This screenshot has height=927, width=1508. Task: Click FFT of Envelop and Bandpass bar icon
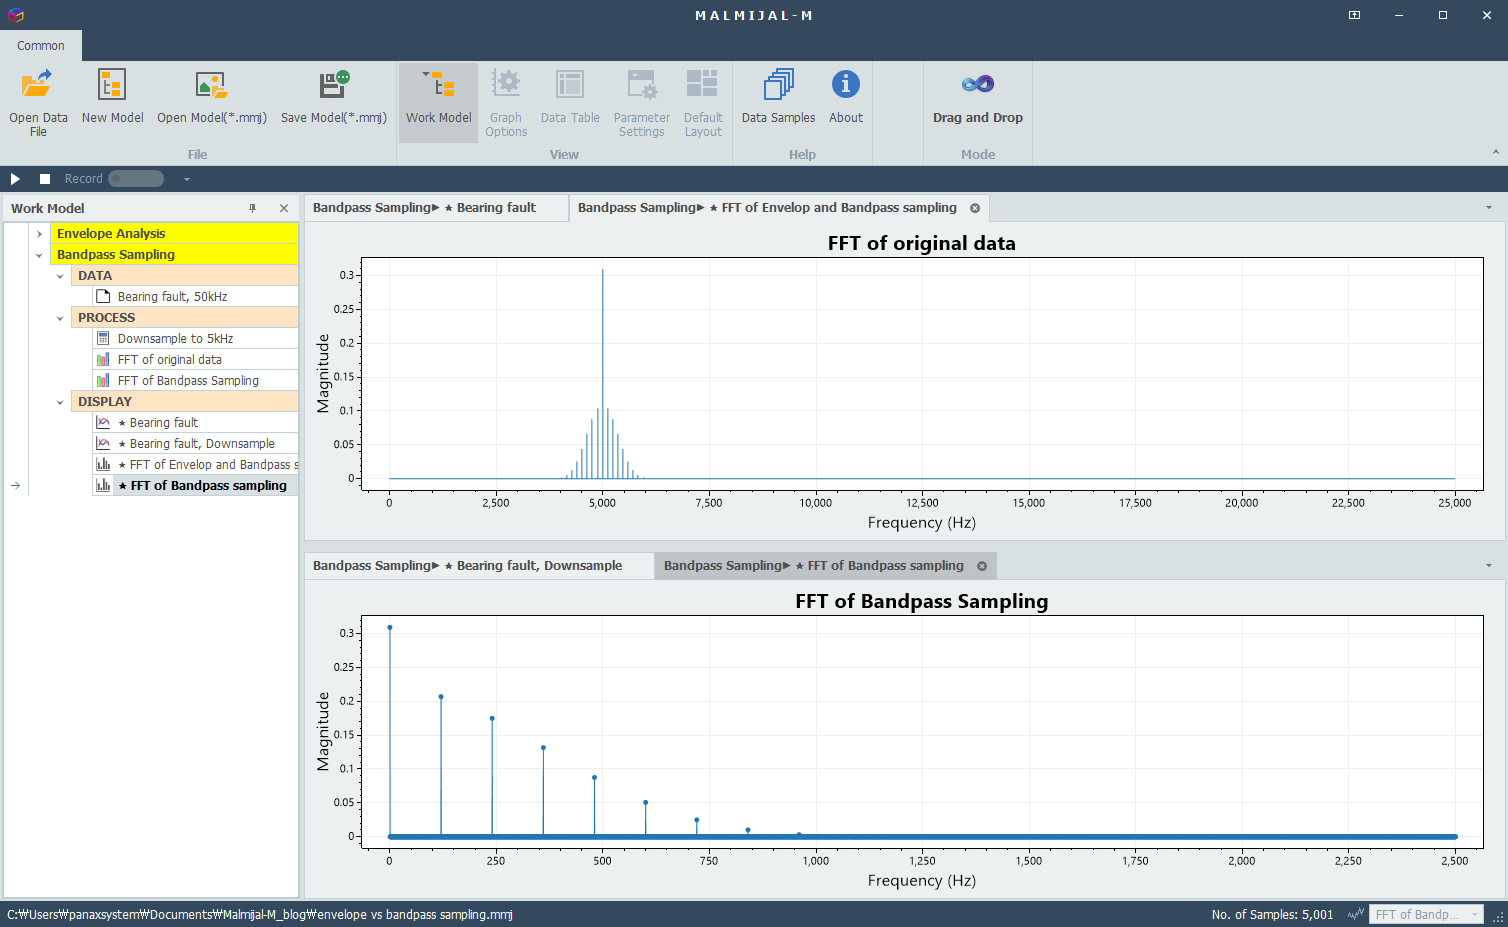point(103,464)
